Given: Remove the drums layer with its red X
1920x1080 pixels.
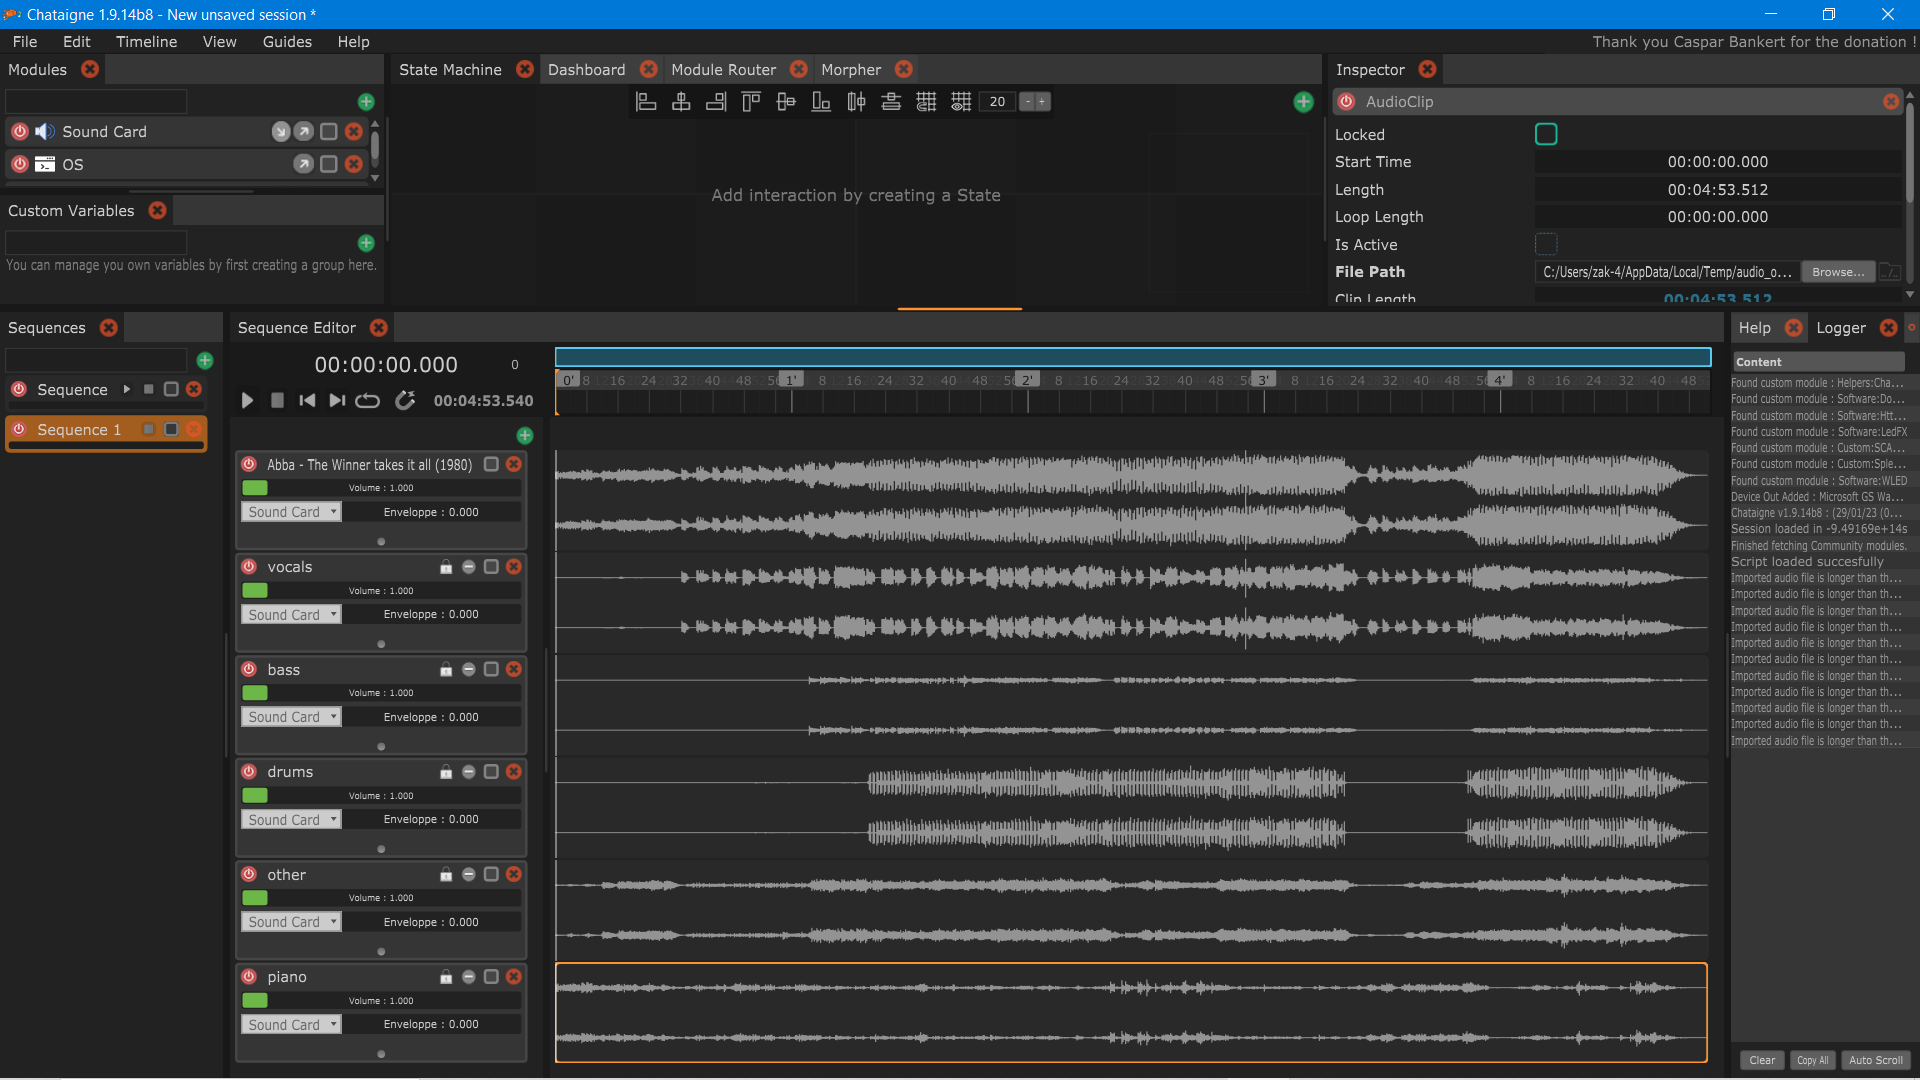Looking at the screenshot, I should (514, 772).
